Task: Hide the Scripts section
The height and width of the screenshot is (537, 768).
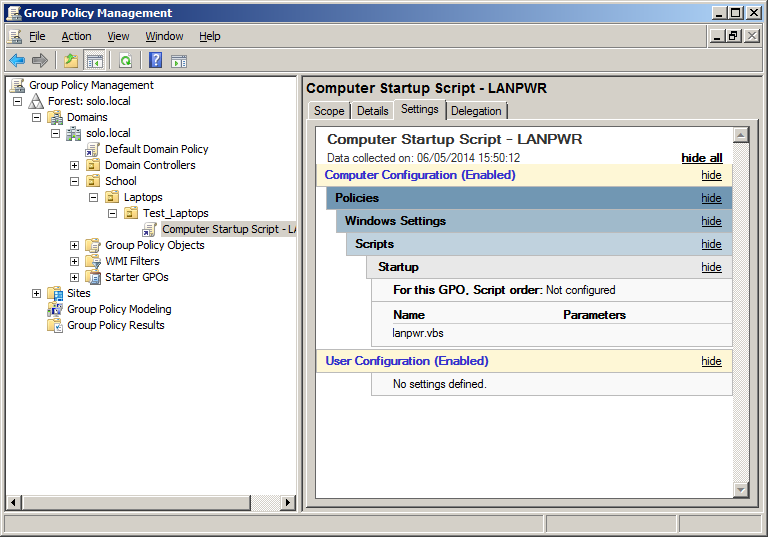Action: tap(711, 244)
